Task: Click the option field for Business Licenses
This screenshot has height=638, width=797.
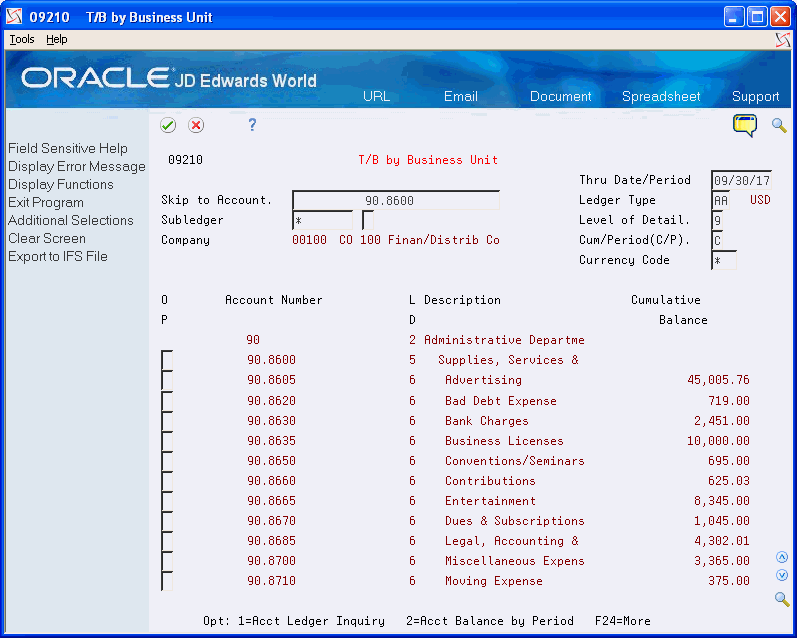Action: pyautogui.click(x=167, y=441)
